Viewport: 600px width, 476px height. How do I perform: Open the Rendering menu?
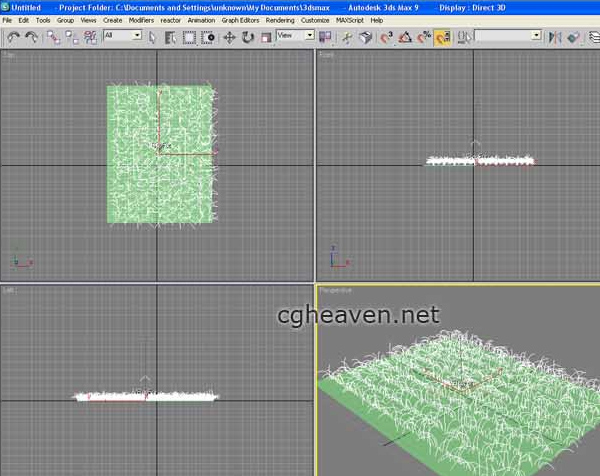pyautogui.click(x=280, y=20)
